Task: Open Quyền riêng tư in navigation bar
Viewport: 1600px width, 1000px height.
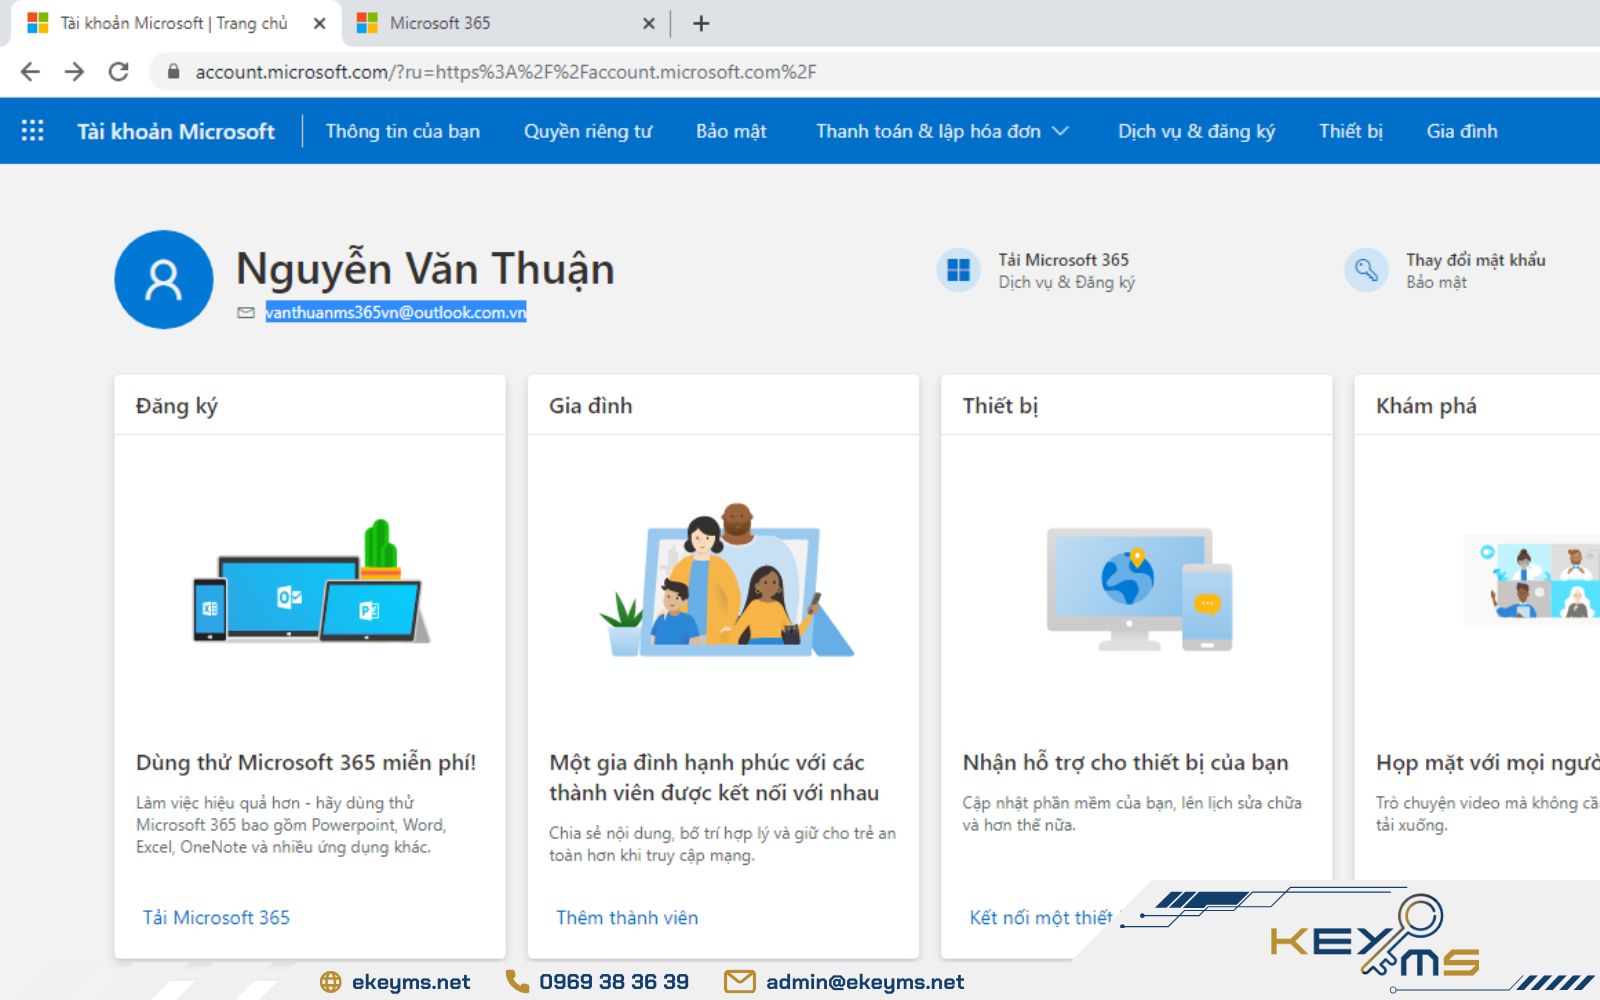Action: click(588, 131)
